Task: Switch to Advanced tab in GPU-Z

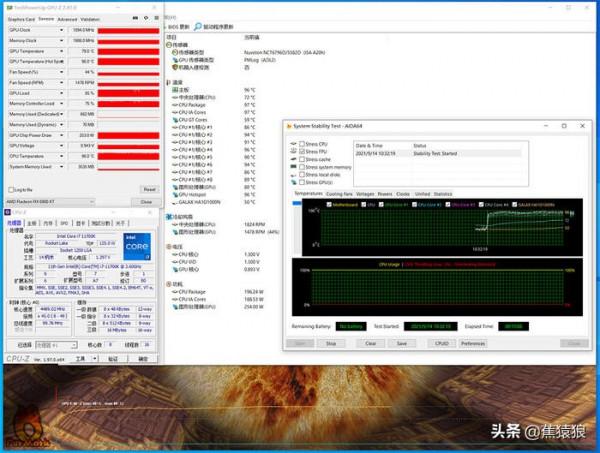Action: (x=67, y=19)
